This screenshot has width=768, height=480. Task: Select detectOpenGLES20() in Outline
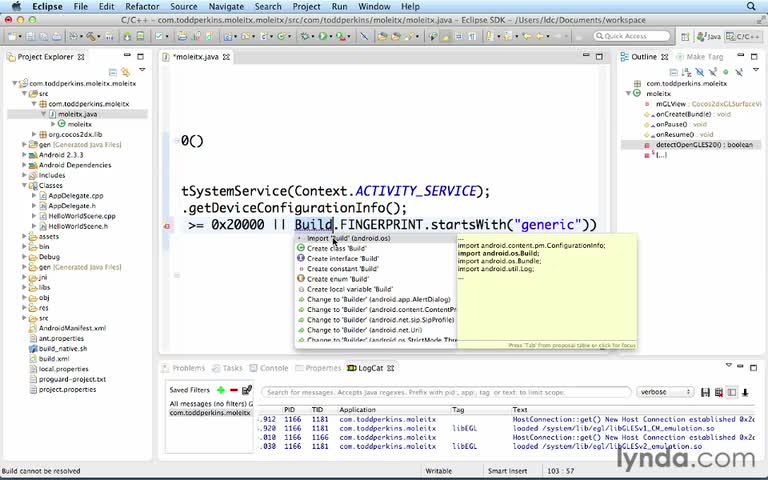pos(704,144)
